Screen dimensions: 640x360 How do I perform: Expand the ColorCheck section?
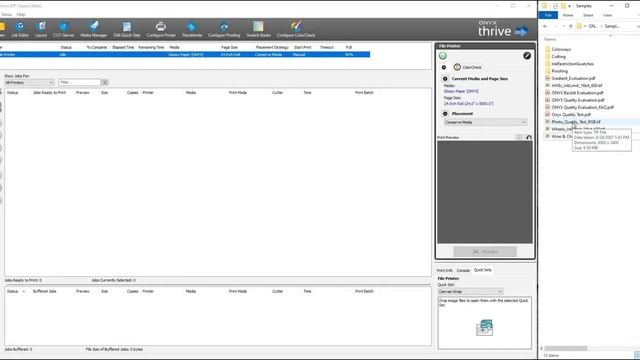pyautogui.click(x=444, y=67)
